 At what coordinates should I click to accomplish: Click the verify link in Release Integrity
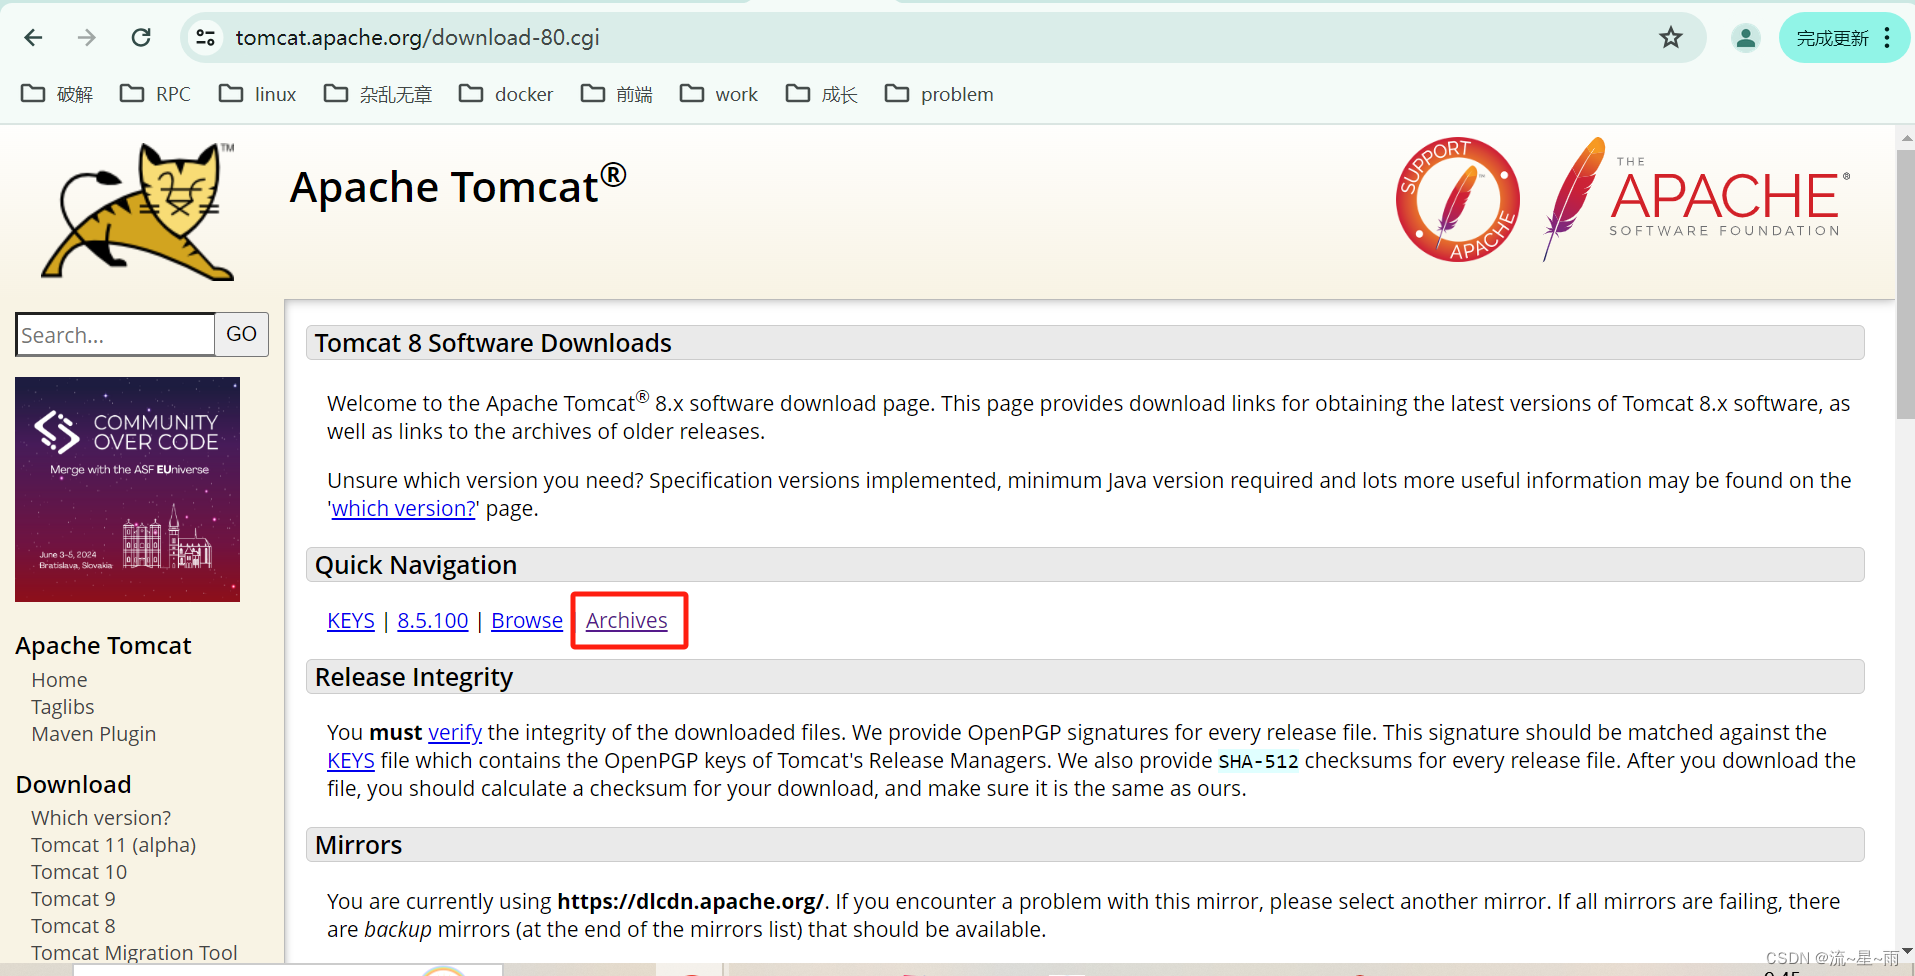click(455, 732)
